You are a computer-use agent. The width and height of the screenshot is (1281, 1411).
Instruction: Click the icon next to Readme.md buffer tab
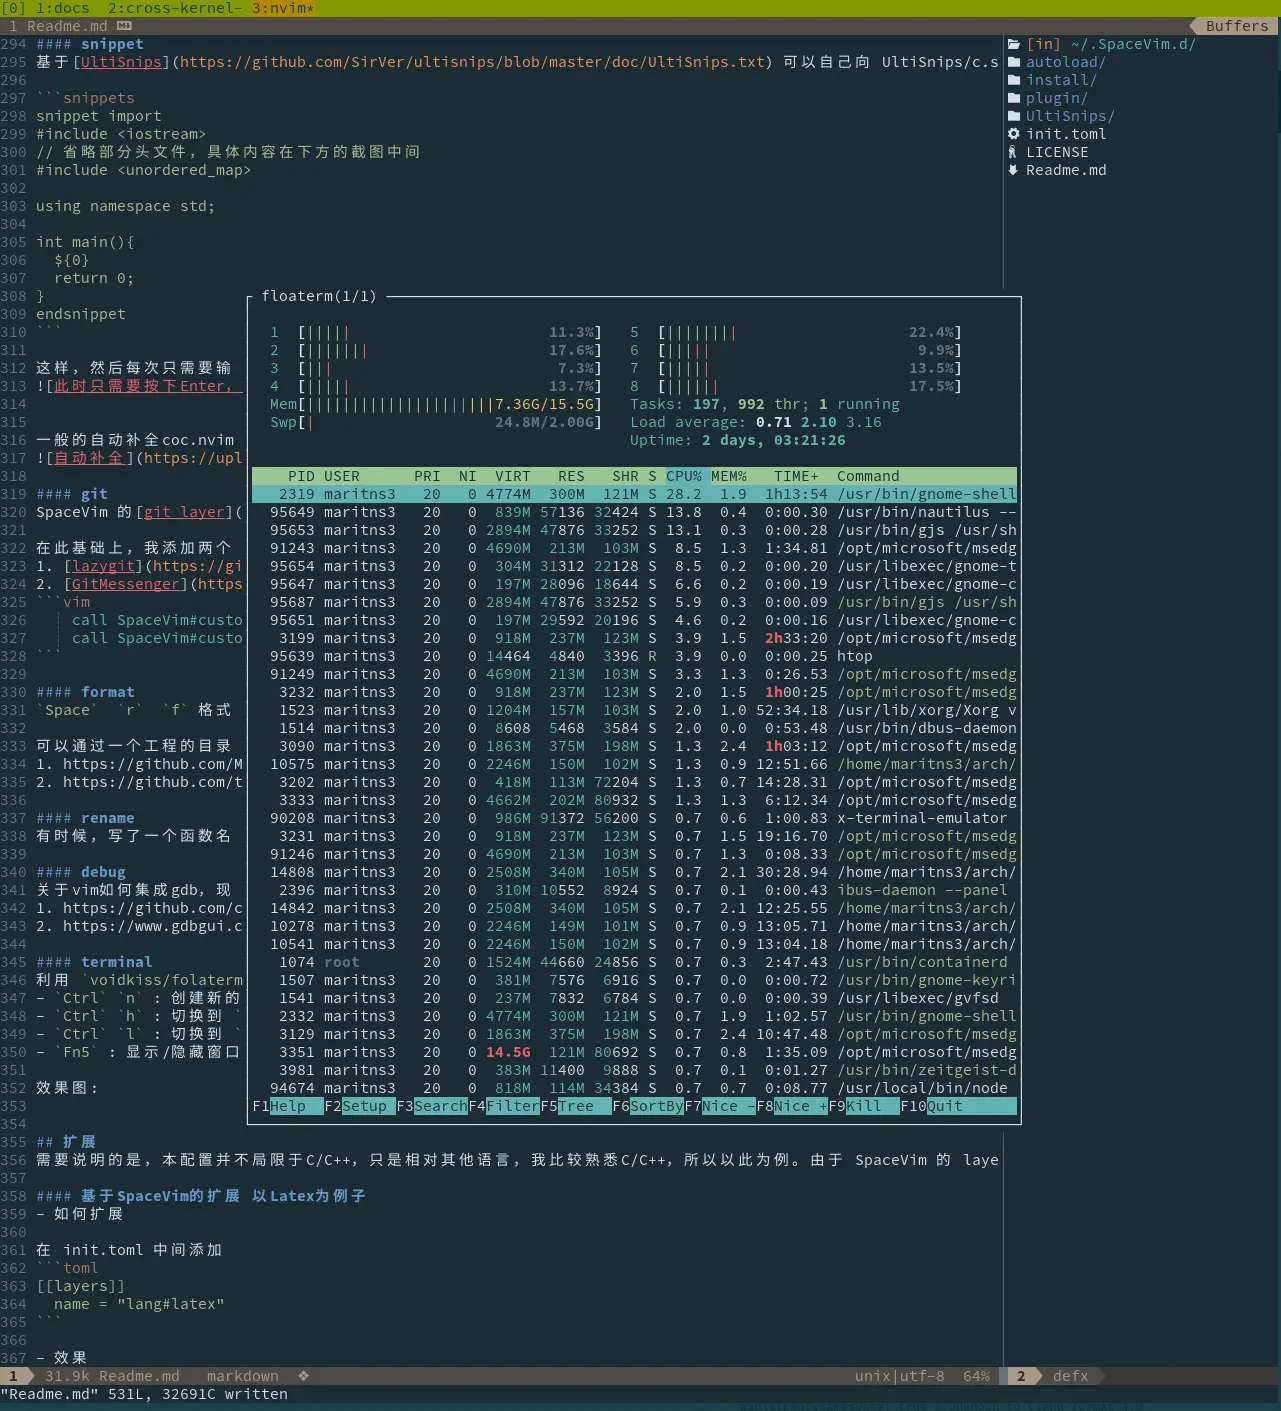(124, 26)
